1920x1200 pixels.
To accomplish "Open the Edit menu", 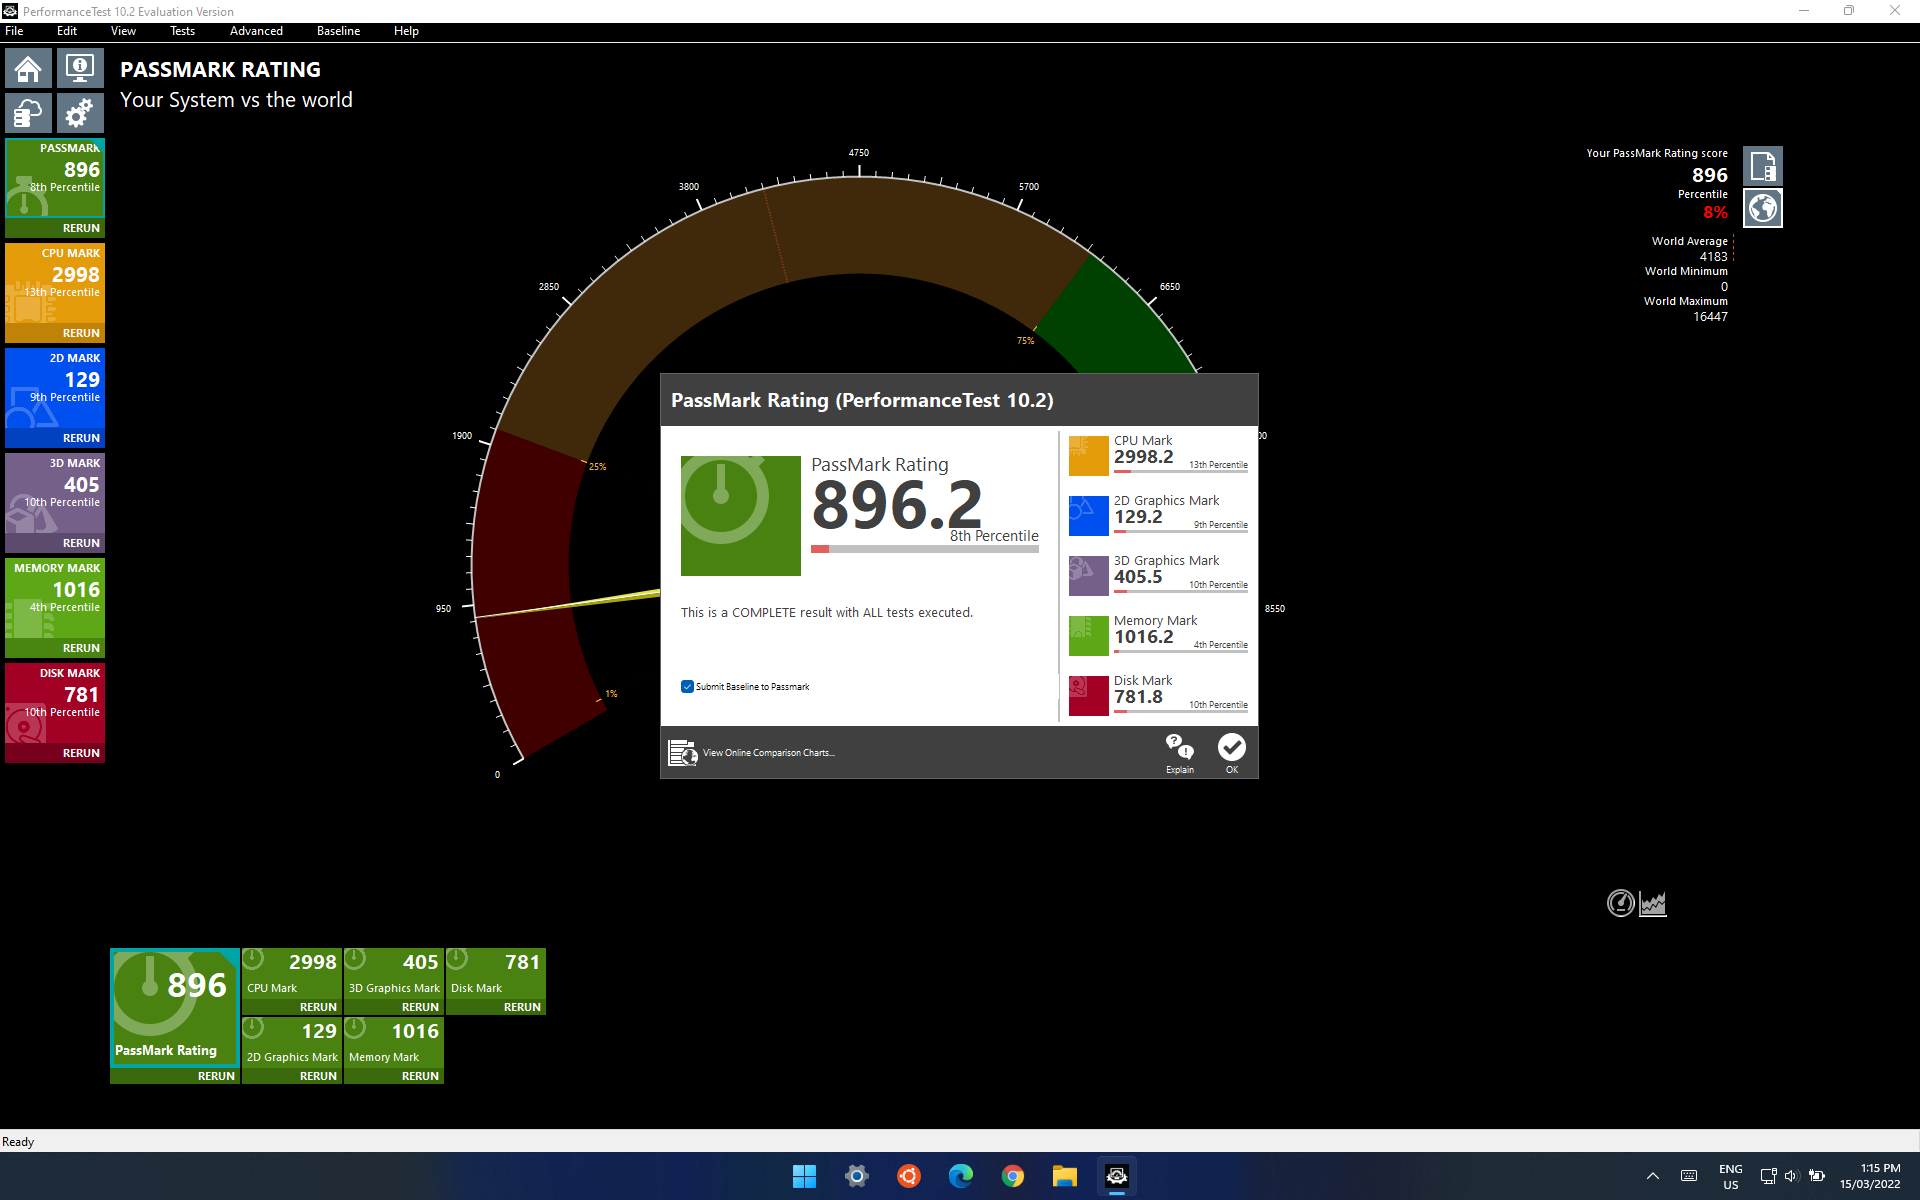I will tap(67, 31).
